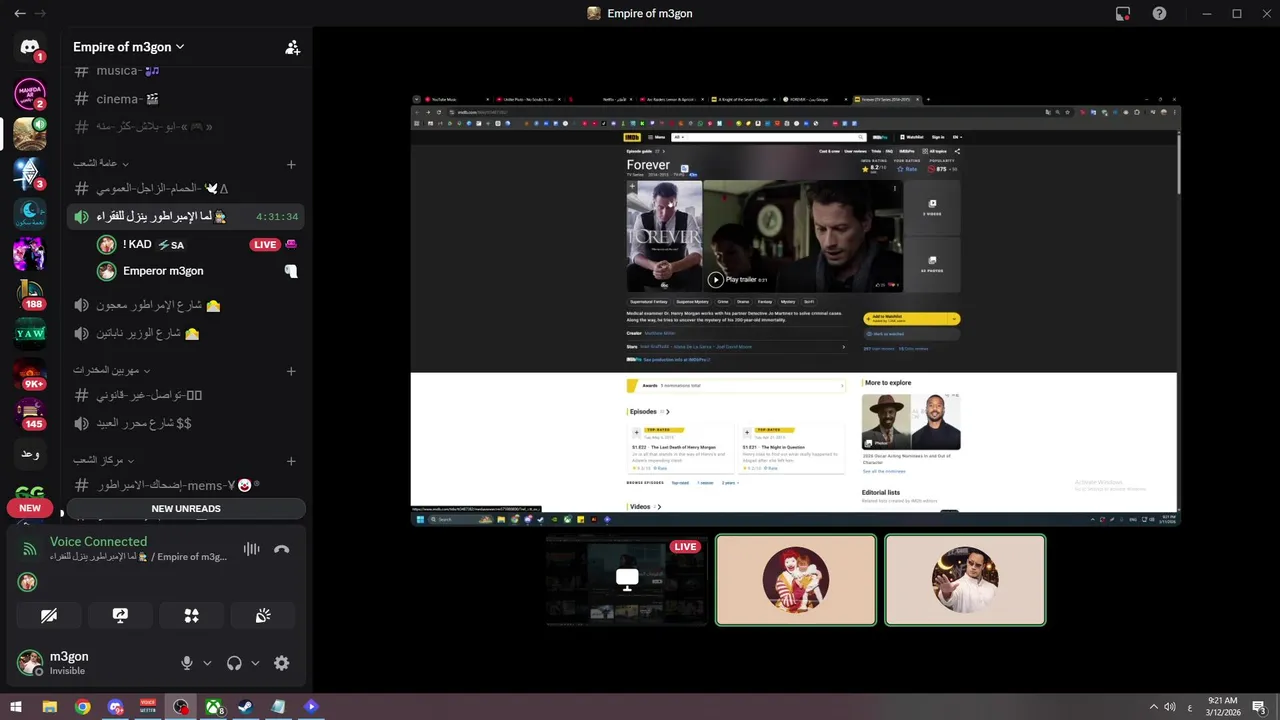The height and width of the screenshot is (720, 1280).
Task: Open Empire of m3gon server menu
Action: point(129,47)
